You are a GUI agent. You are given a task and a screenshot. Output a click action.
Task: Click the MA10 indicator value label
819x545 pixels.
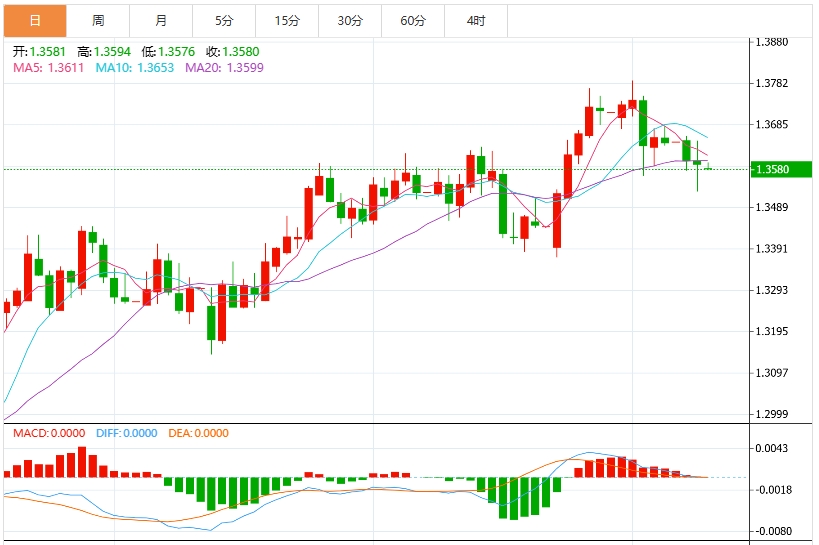(x=135, y=67)
